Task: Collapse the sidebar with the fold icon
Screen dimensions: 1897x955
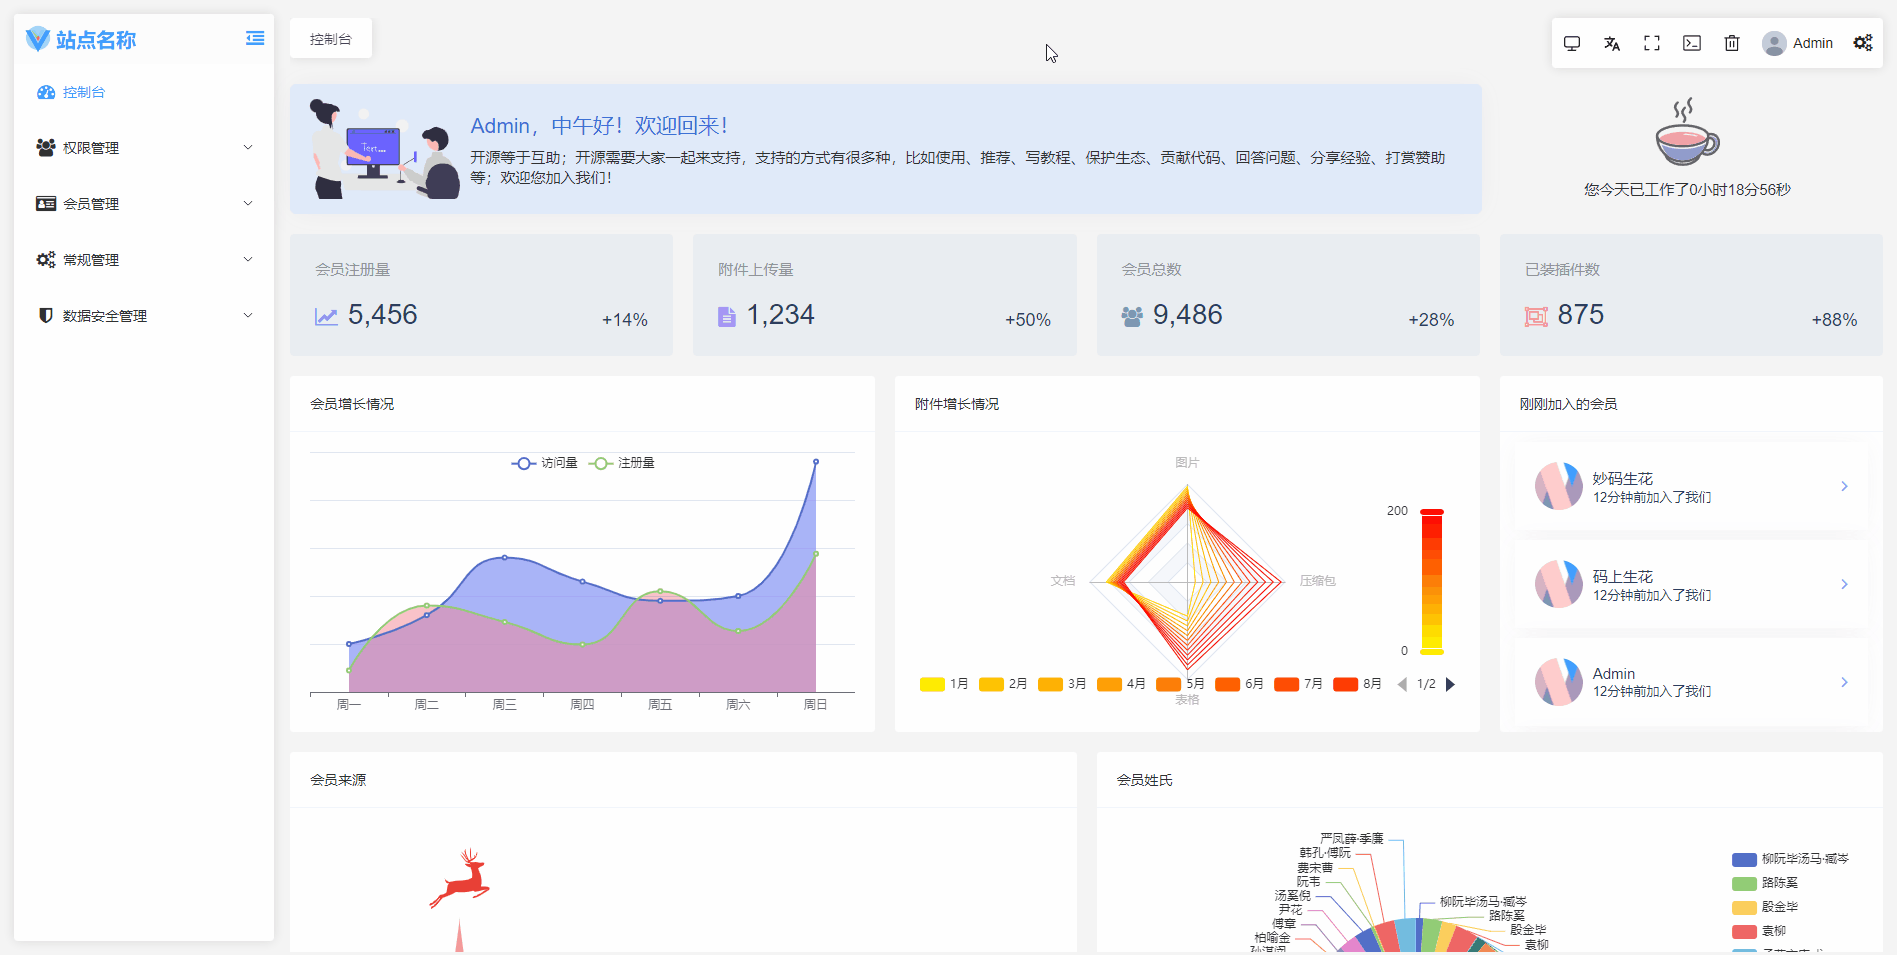Action: [x=255, y=37]
